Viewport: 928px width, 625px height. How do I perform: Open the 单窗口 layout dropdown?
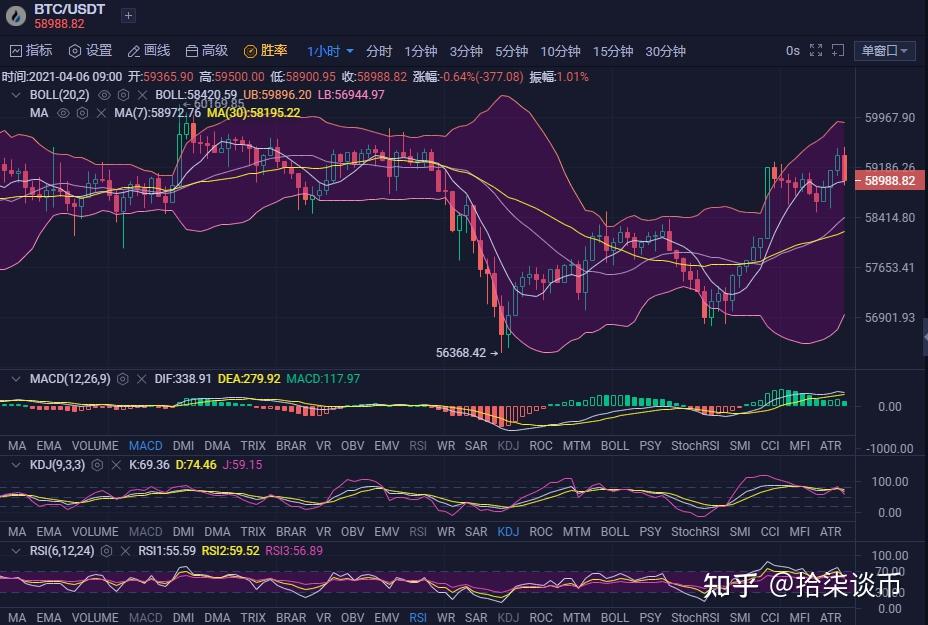coord(884,50)
